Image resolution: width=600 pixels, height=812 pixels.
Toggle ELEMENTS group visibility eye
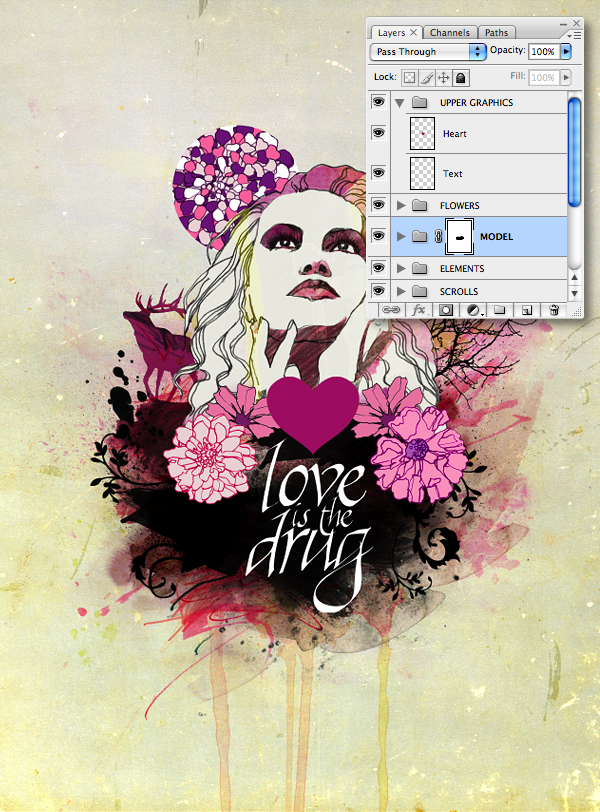[x=378, y=268]
